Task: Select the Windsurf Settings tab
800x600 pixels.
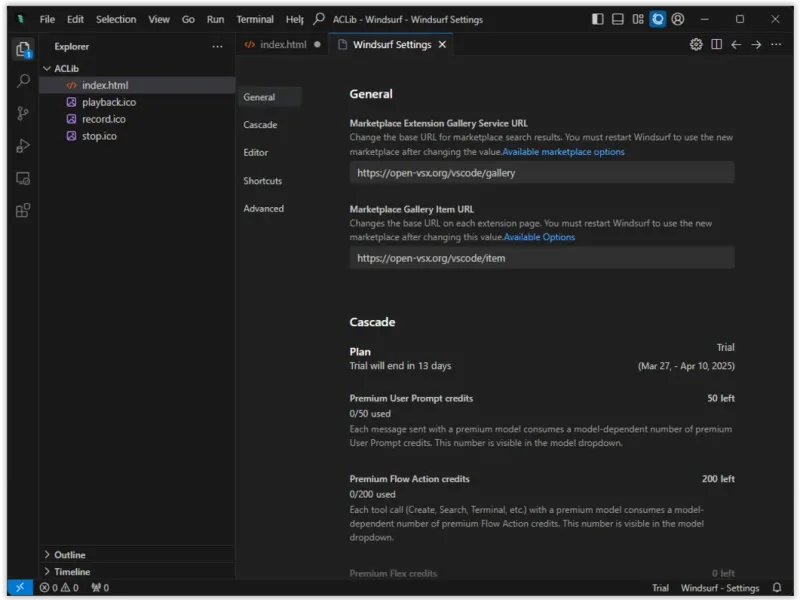Action: coord(392,44)
